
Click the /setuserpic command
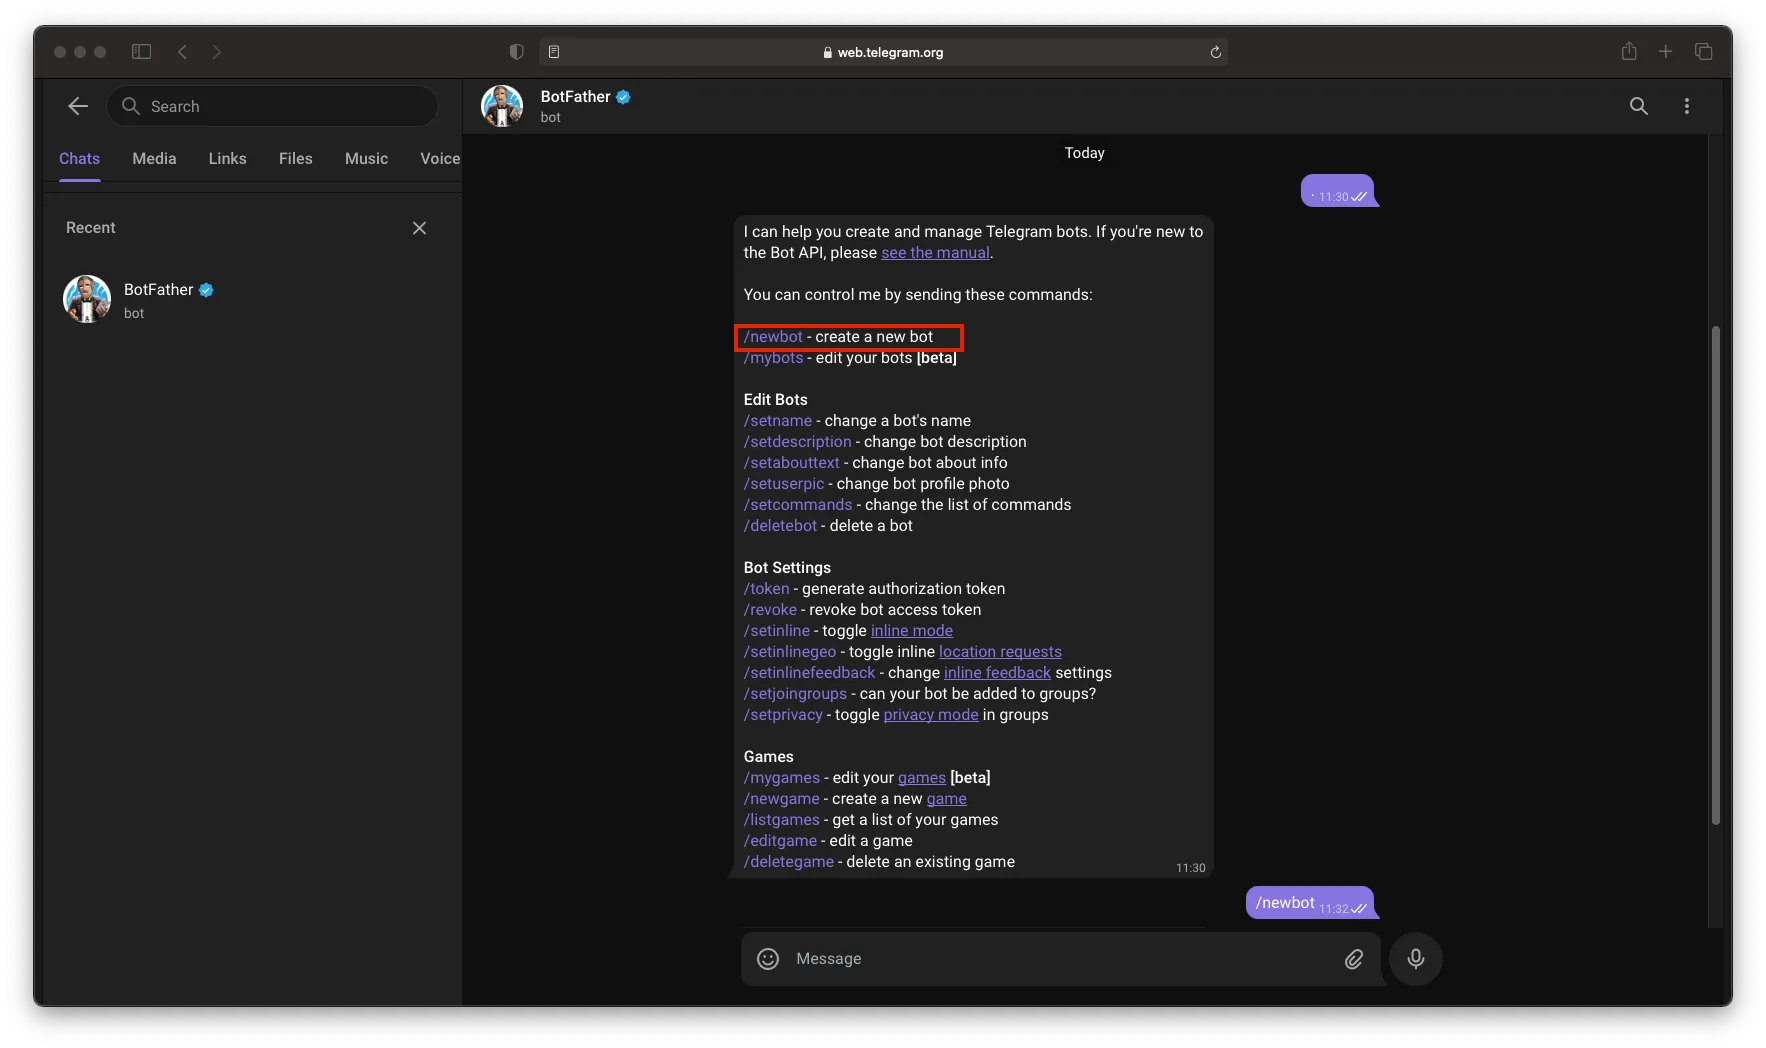pyautogui.click(x=784, y=484)
